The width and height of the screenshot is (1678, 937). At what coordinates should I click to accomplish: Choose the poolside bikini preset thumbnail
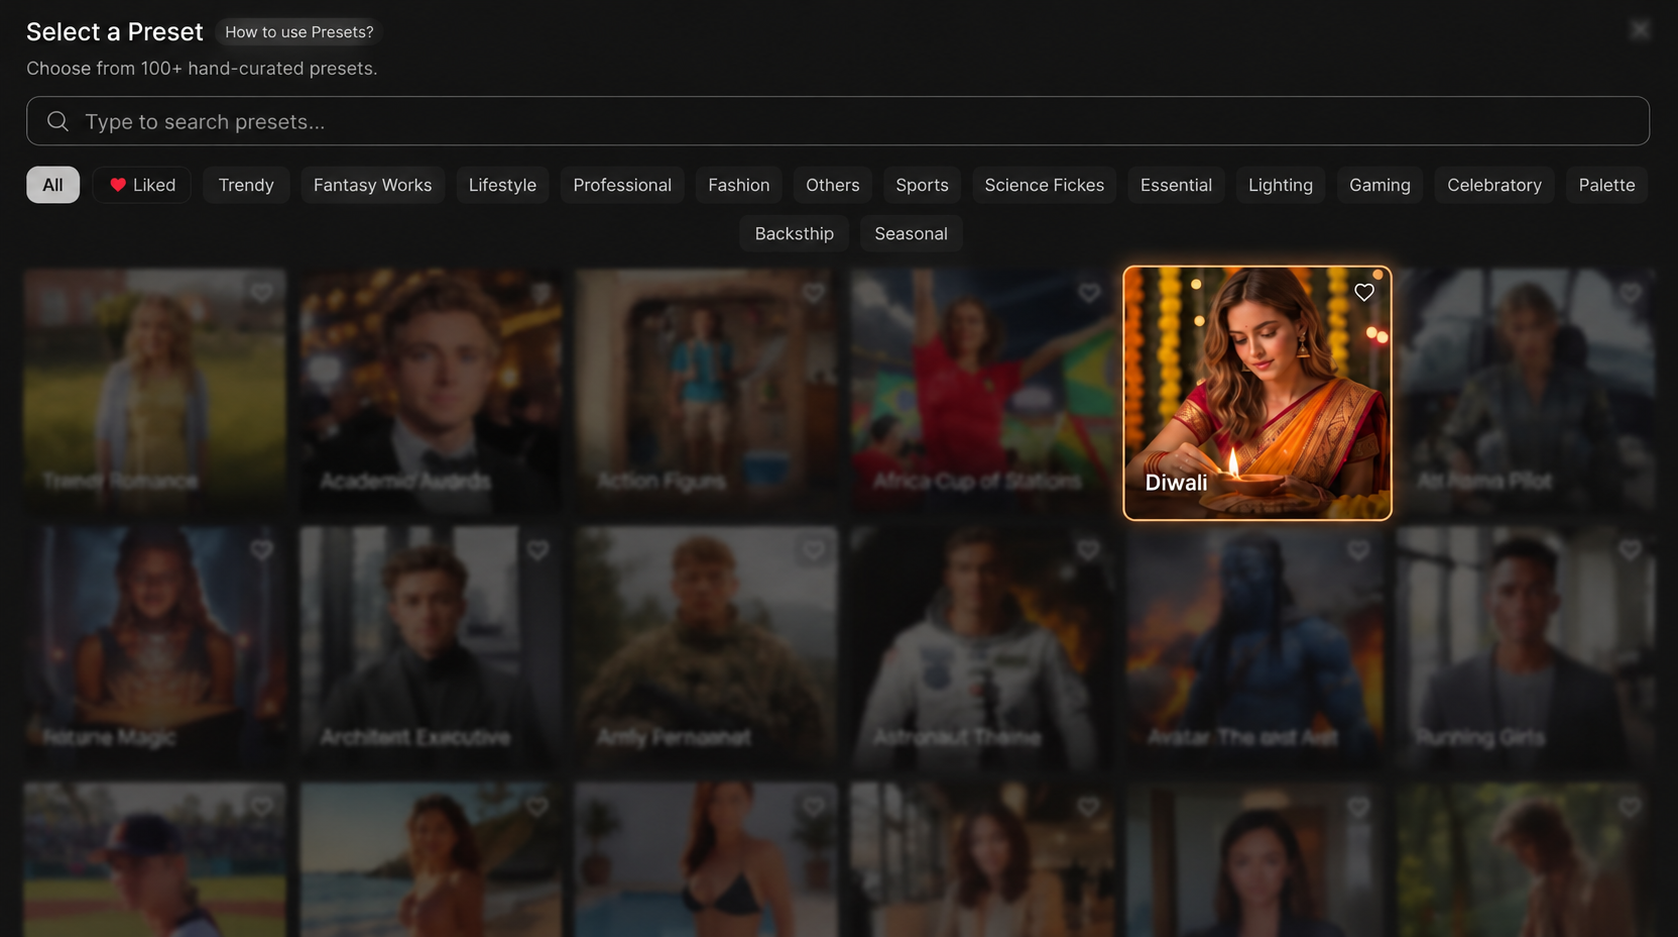pyautogui.click(x=706, y=860)
